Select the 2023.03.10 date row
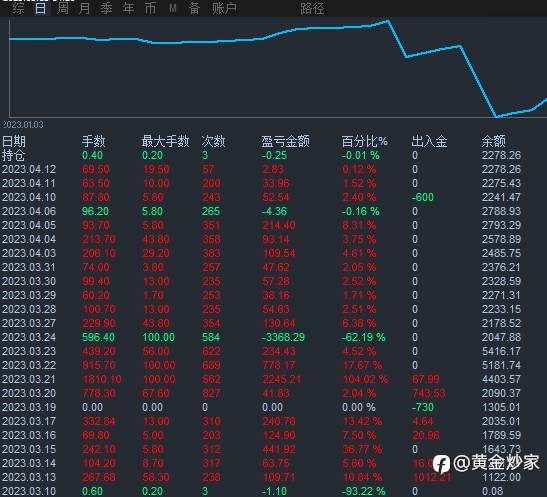The image size is (547, 497). click(29, 491)
